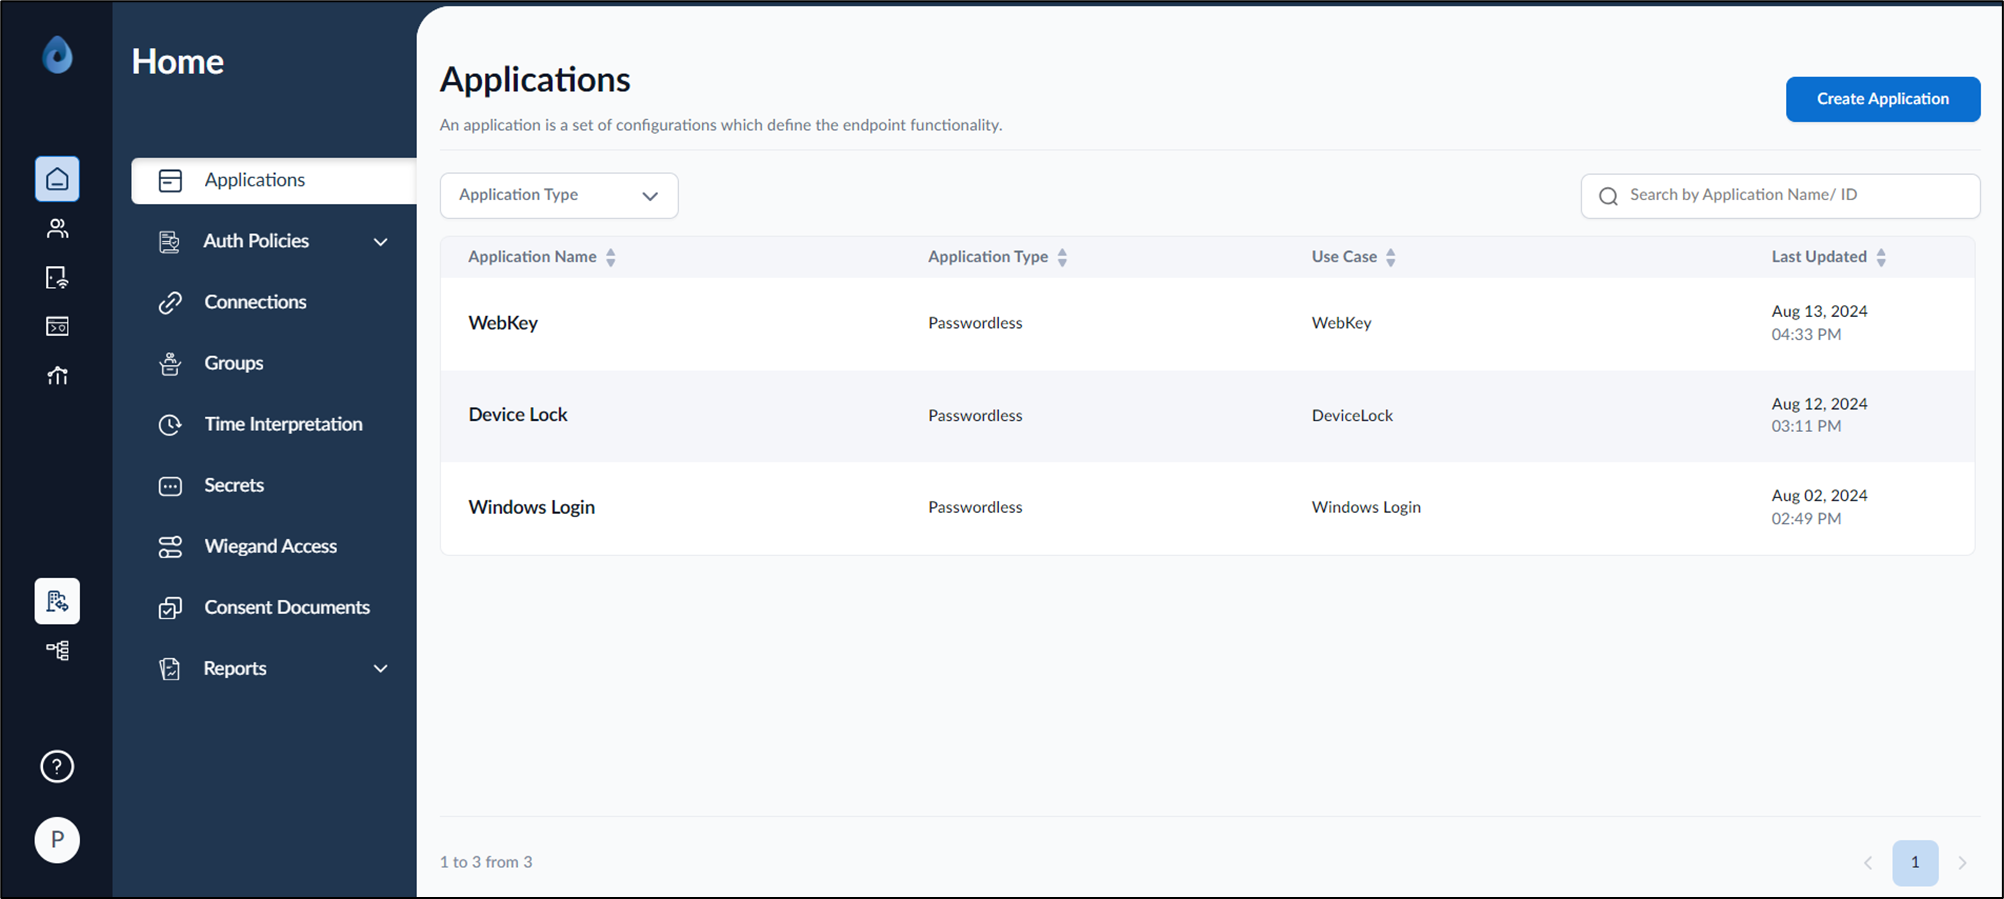Open the analytics chart icon in left rail
This screenshot has width=2004, height=899.
pyautogui.click(x=57, y=376)
